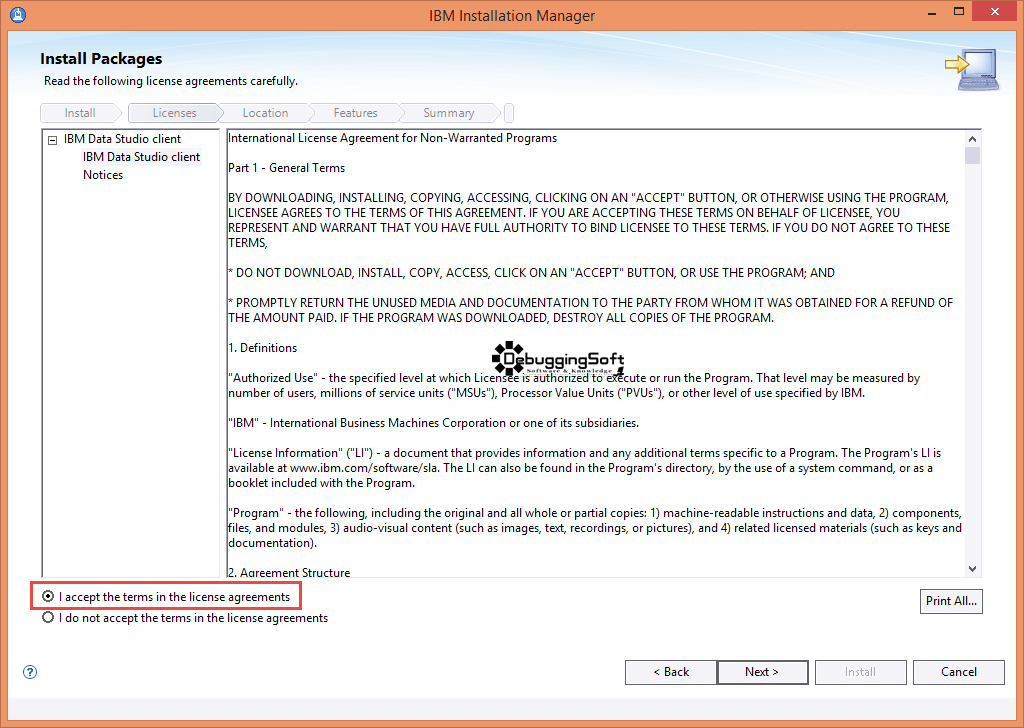Go back with the < Back button
Screen dimensions: 1024x728
click(x=671, y=672)
